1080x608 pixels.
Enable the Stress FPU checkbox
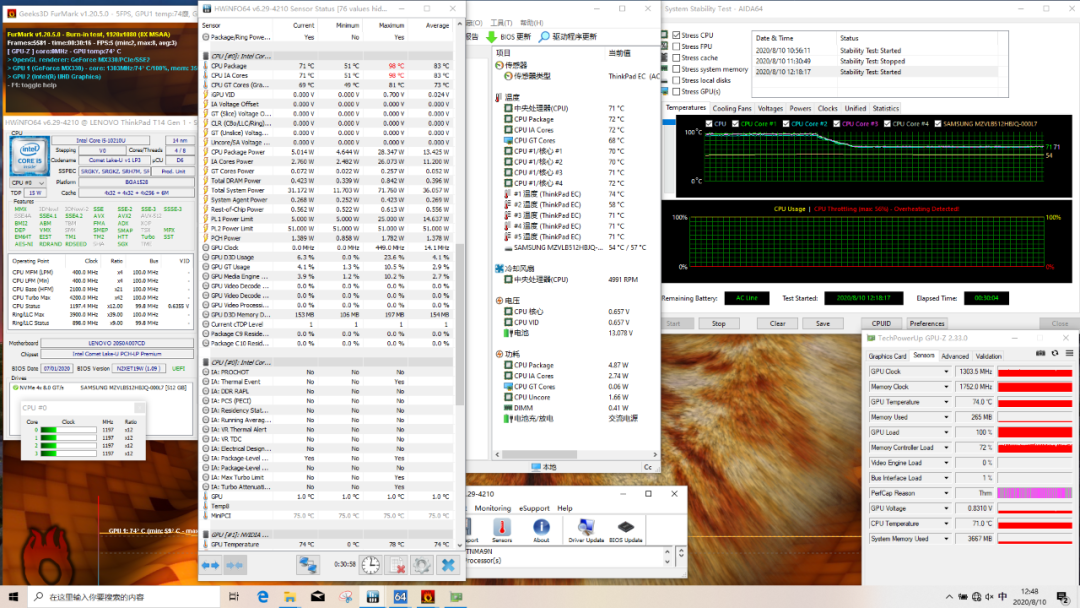(x=676, y=46)
